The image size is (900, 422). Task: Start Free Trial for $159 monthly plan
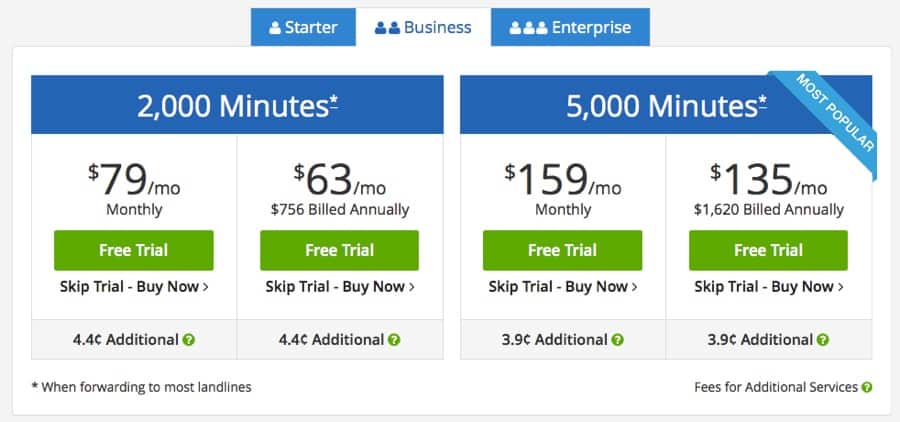(562, 250)
